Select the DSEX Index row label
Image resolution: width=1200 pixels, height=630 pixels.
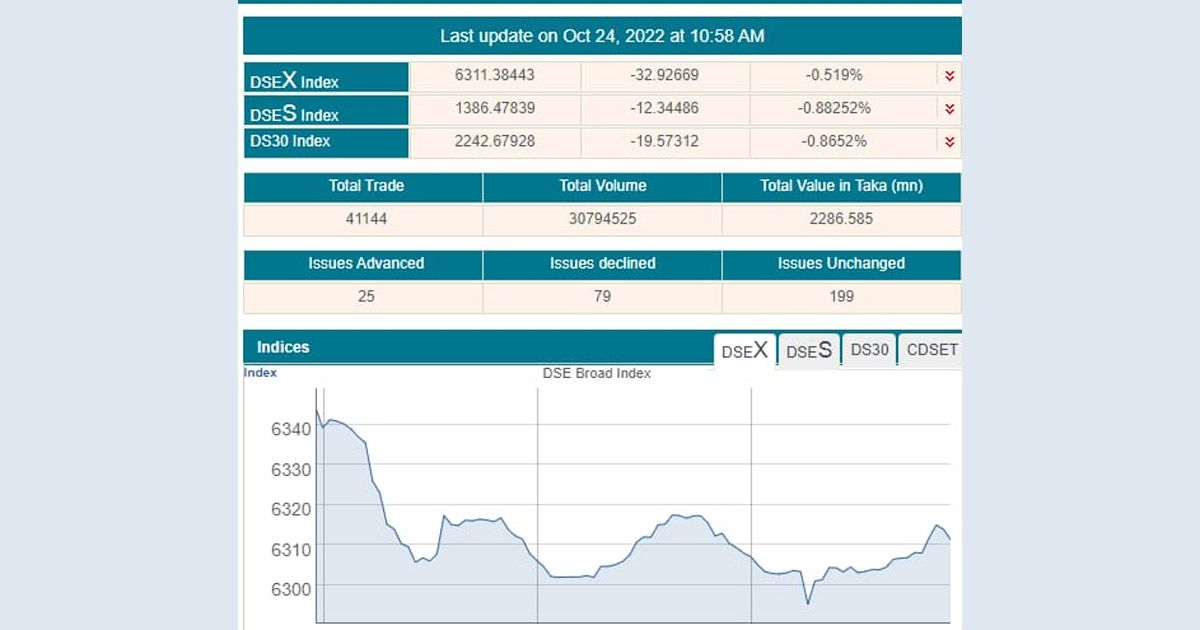coord(326,78)
